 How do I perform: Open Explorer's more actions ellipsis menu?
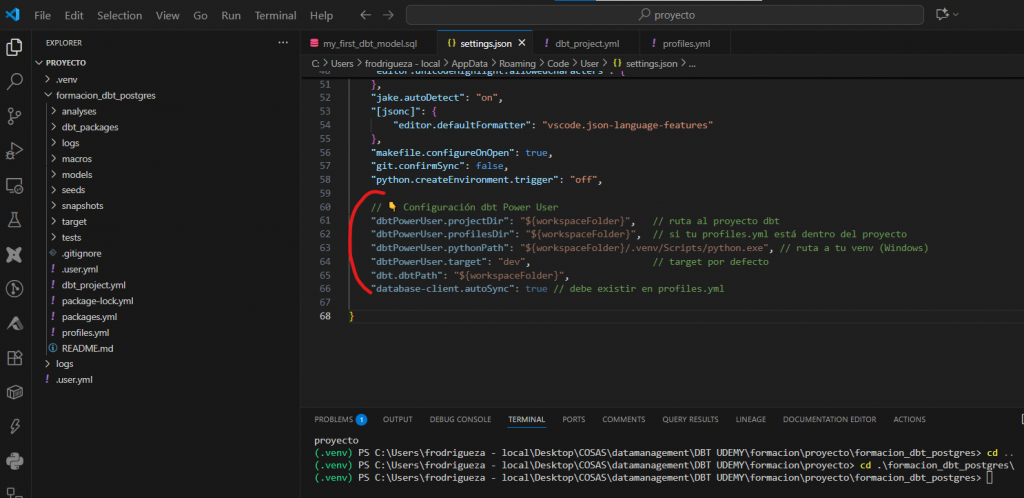click(x=283, y=43)
